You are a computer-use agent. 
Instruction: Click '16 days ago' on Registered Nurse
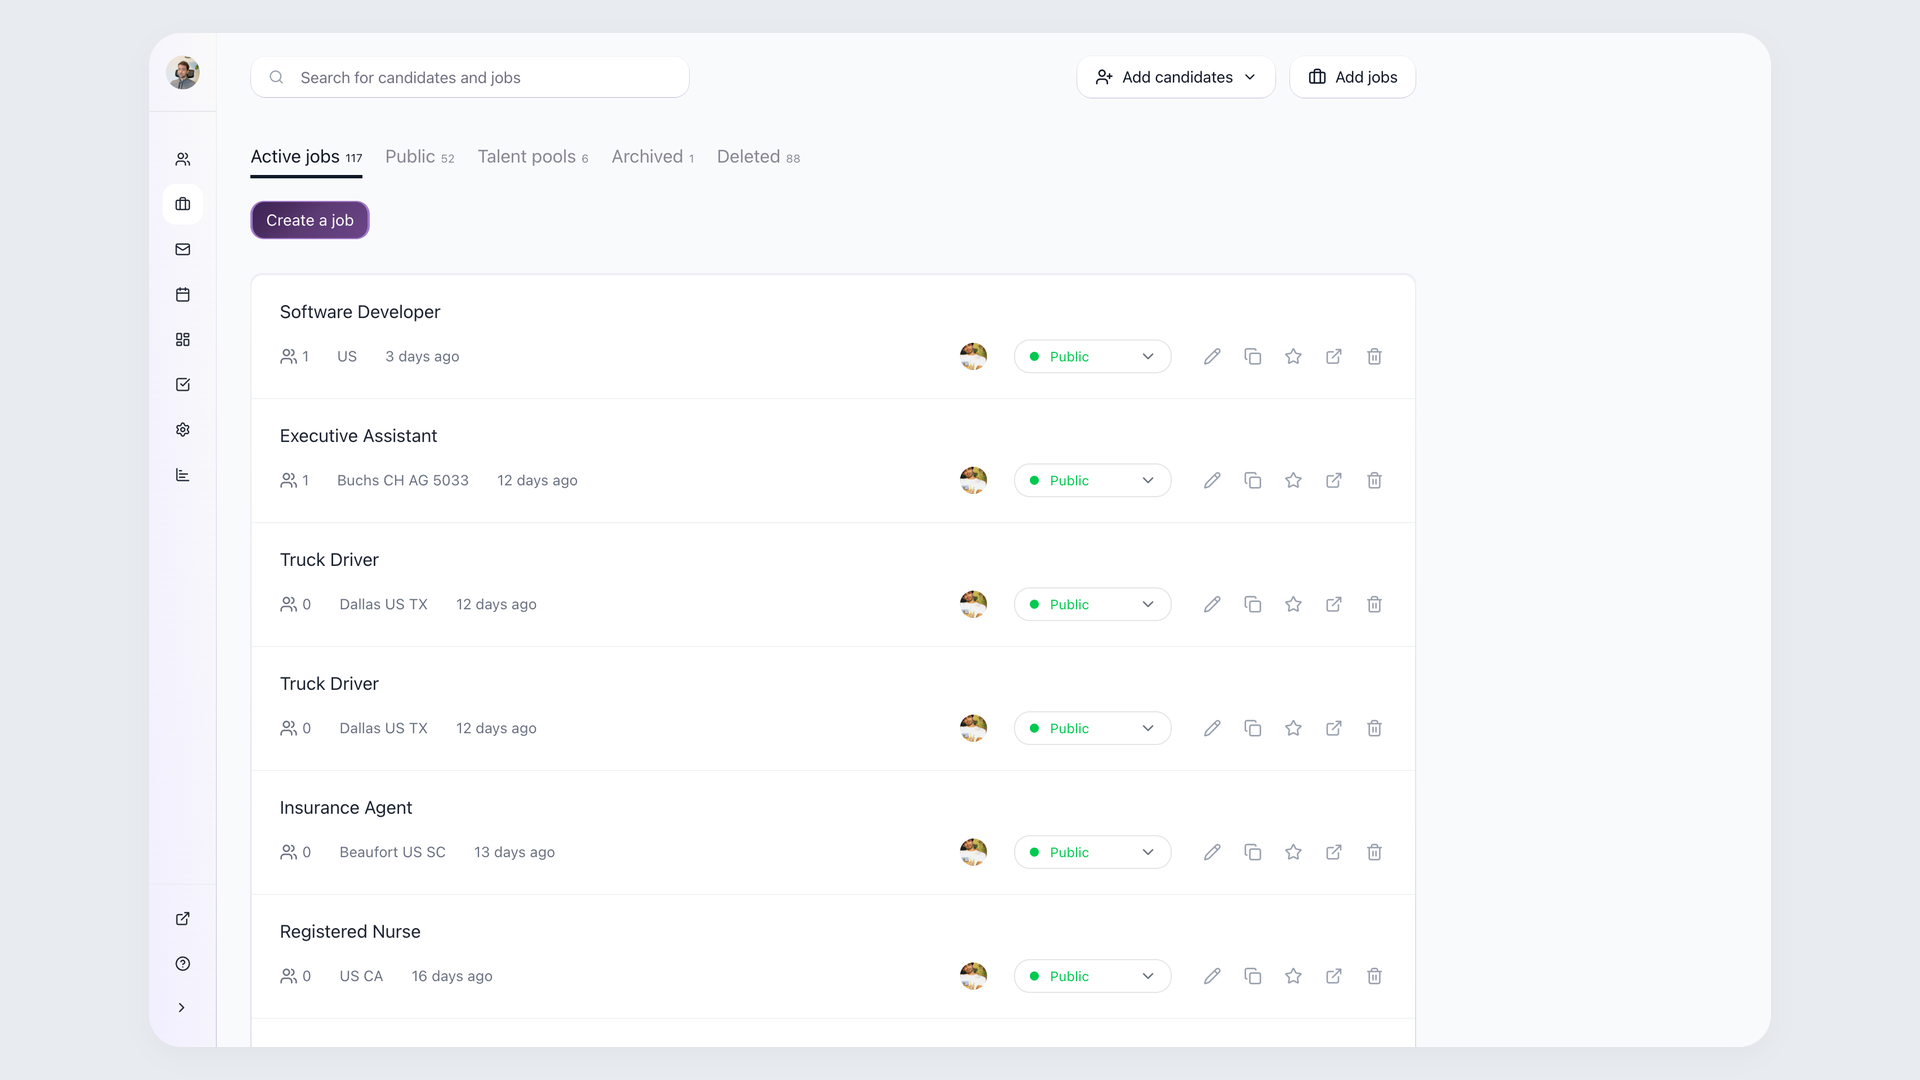[x=452, y=976]
